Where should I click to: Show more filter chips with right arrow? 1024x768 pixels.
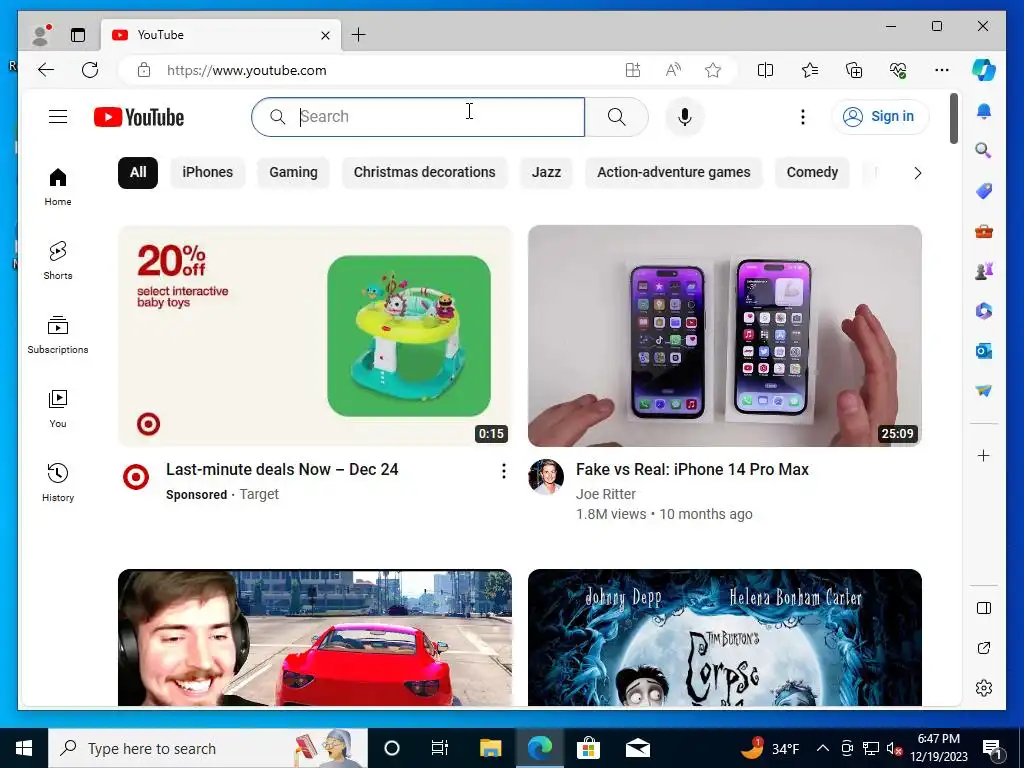[918, 173]
